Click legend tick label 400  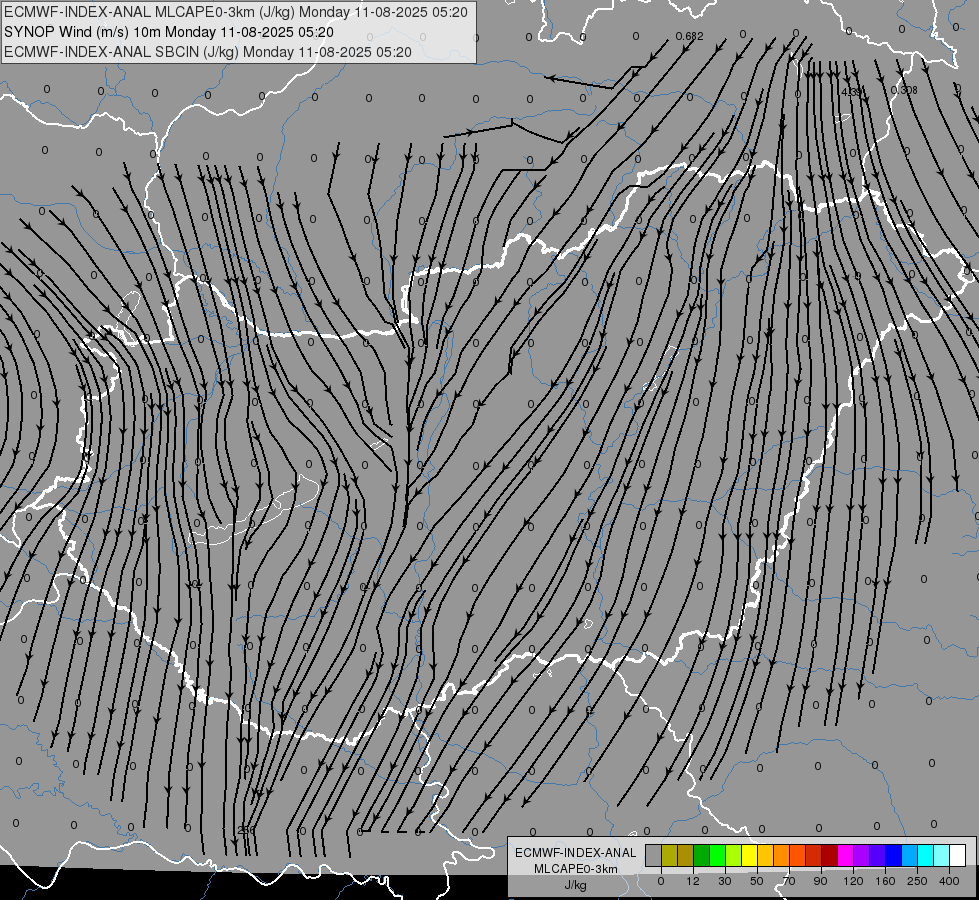pos(949,881)
